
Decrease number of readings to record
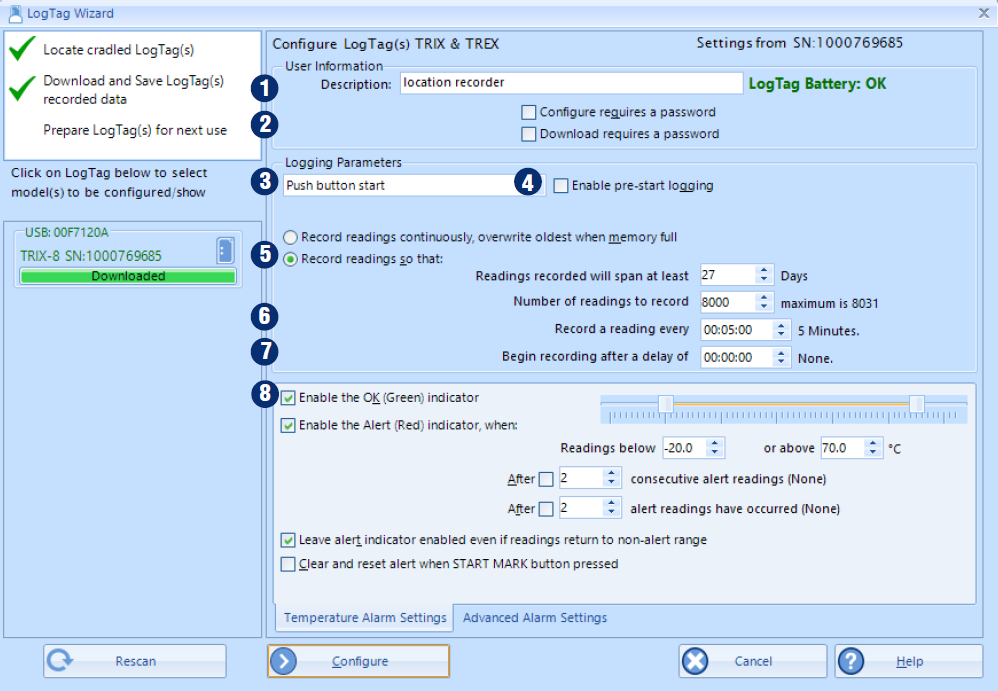764,307
